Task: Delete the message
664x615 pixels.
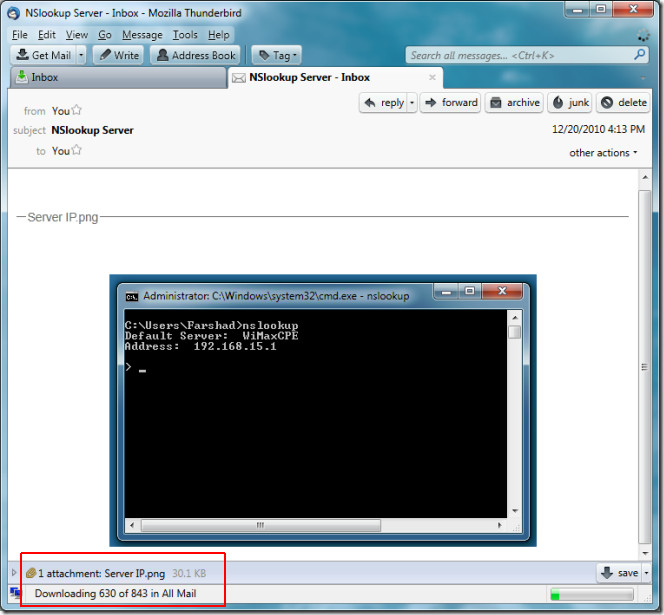Action: 623,102
